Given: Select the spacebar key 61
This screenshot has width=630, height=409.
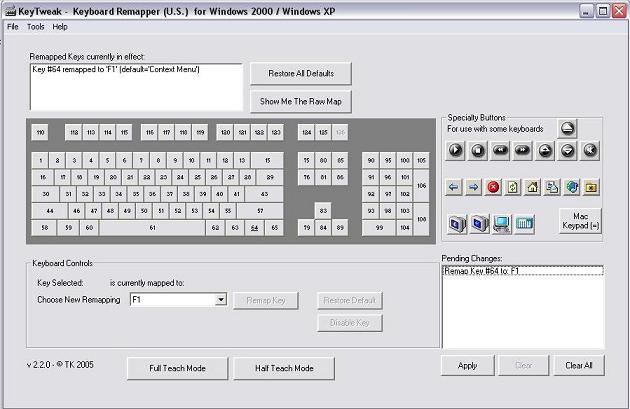Looking at the screenshot, I should point(152,228).
